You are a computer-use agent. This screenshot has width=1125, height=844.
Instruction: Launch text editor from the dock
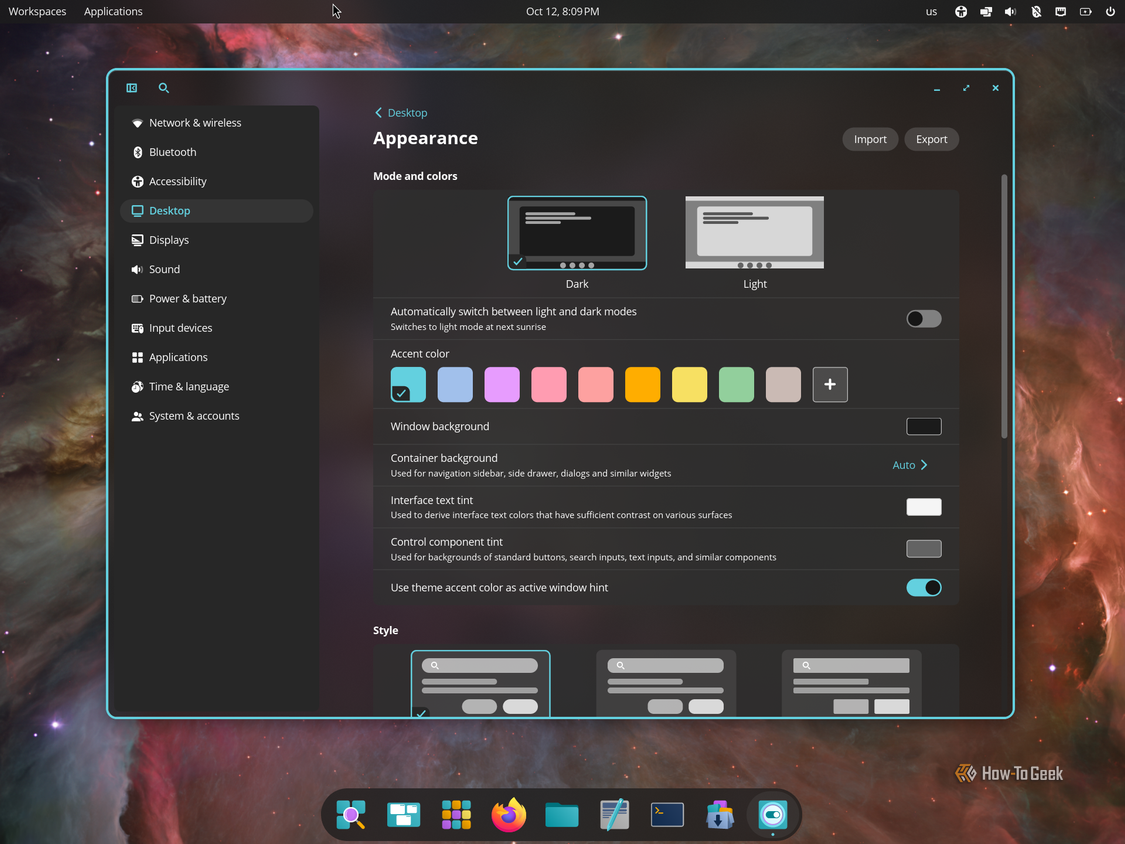pos(614,815)
